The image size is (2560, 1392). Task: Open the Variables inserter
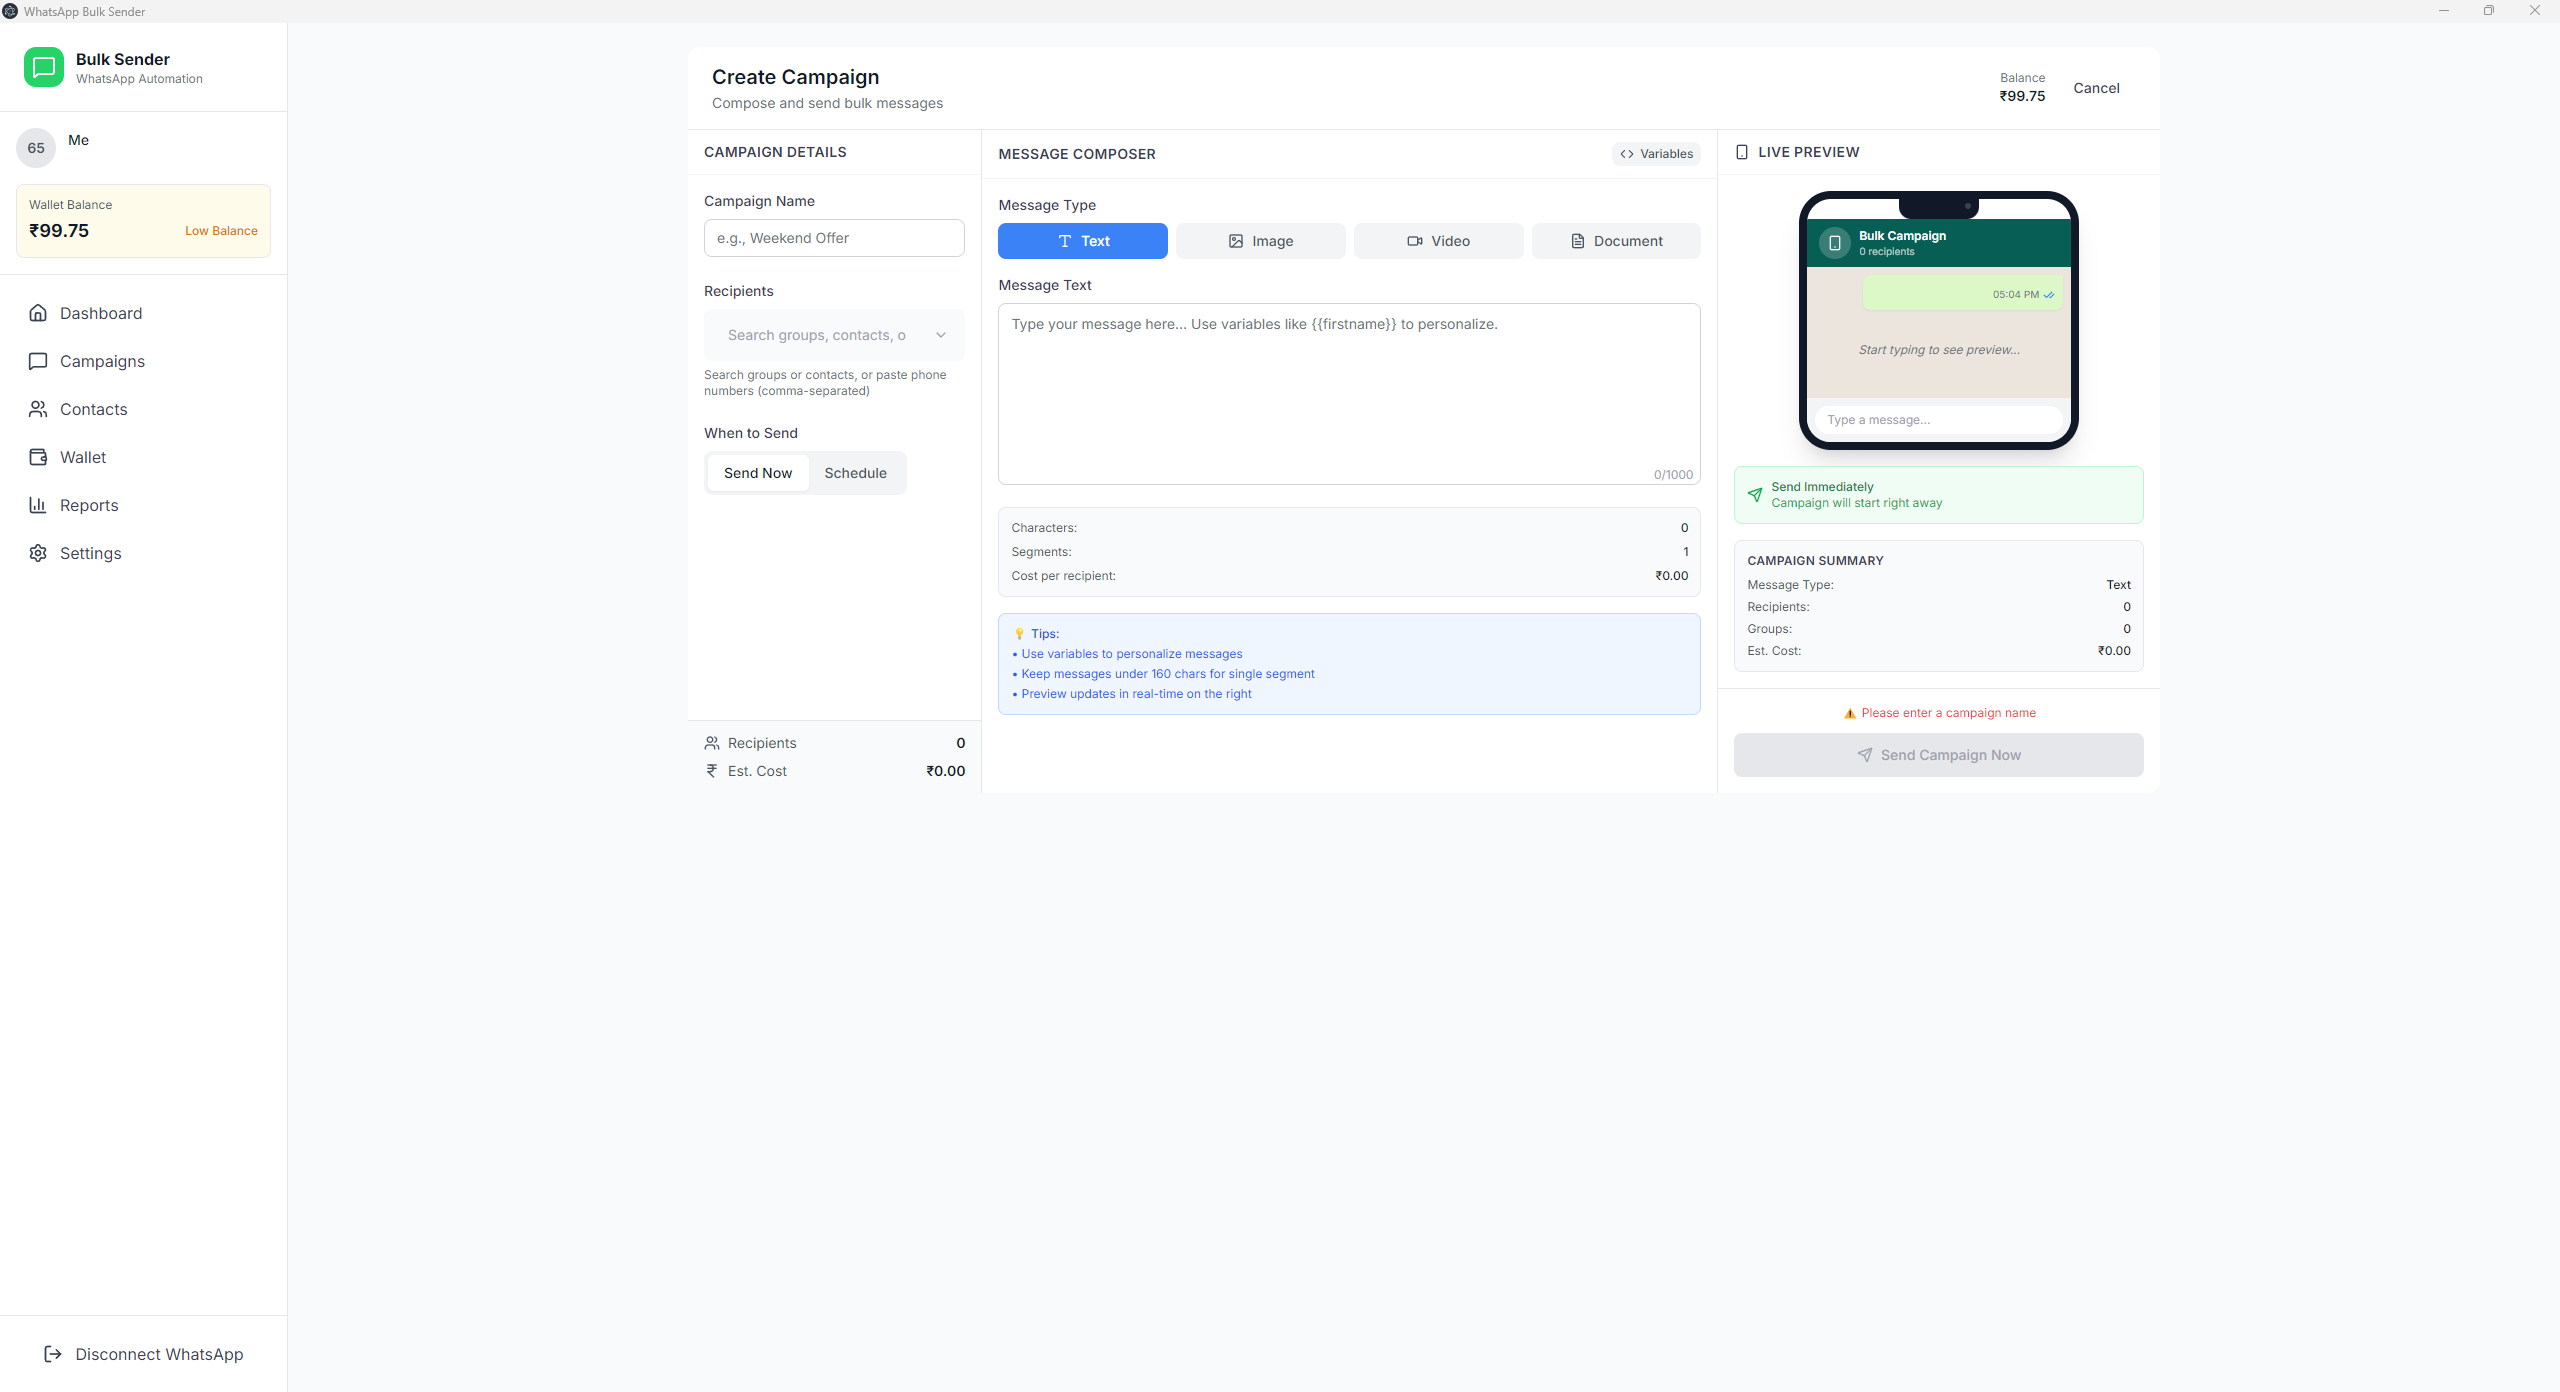(x=1655, y=153)
